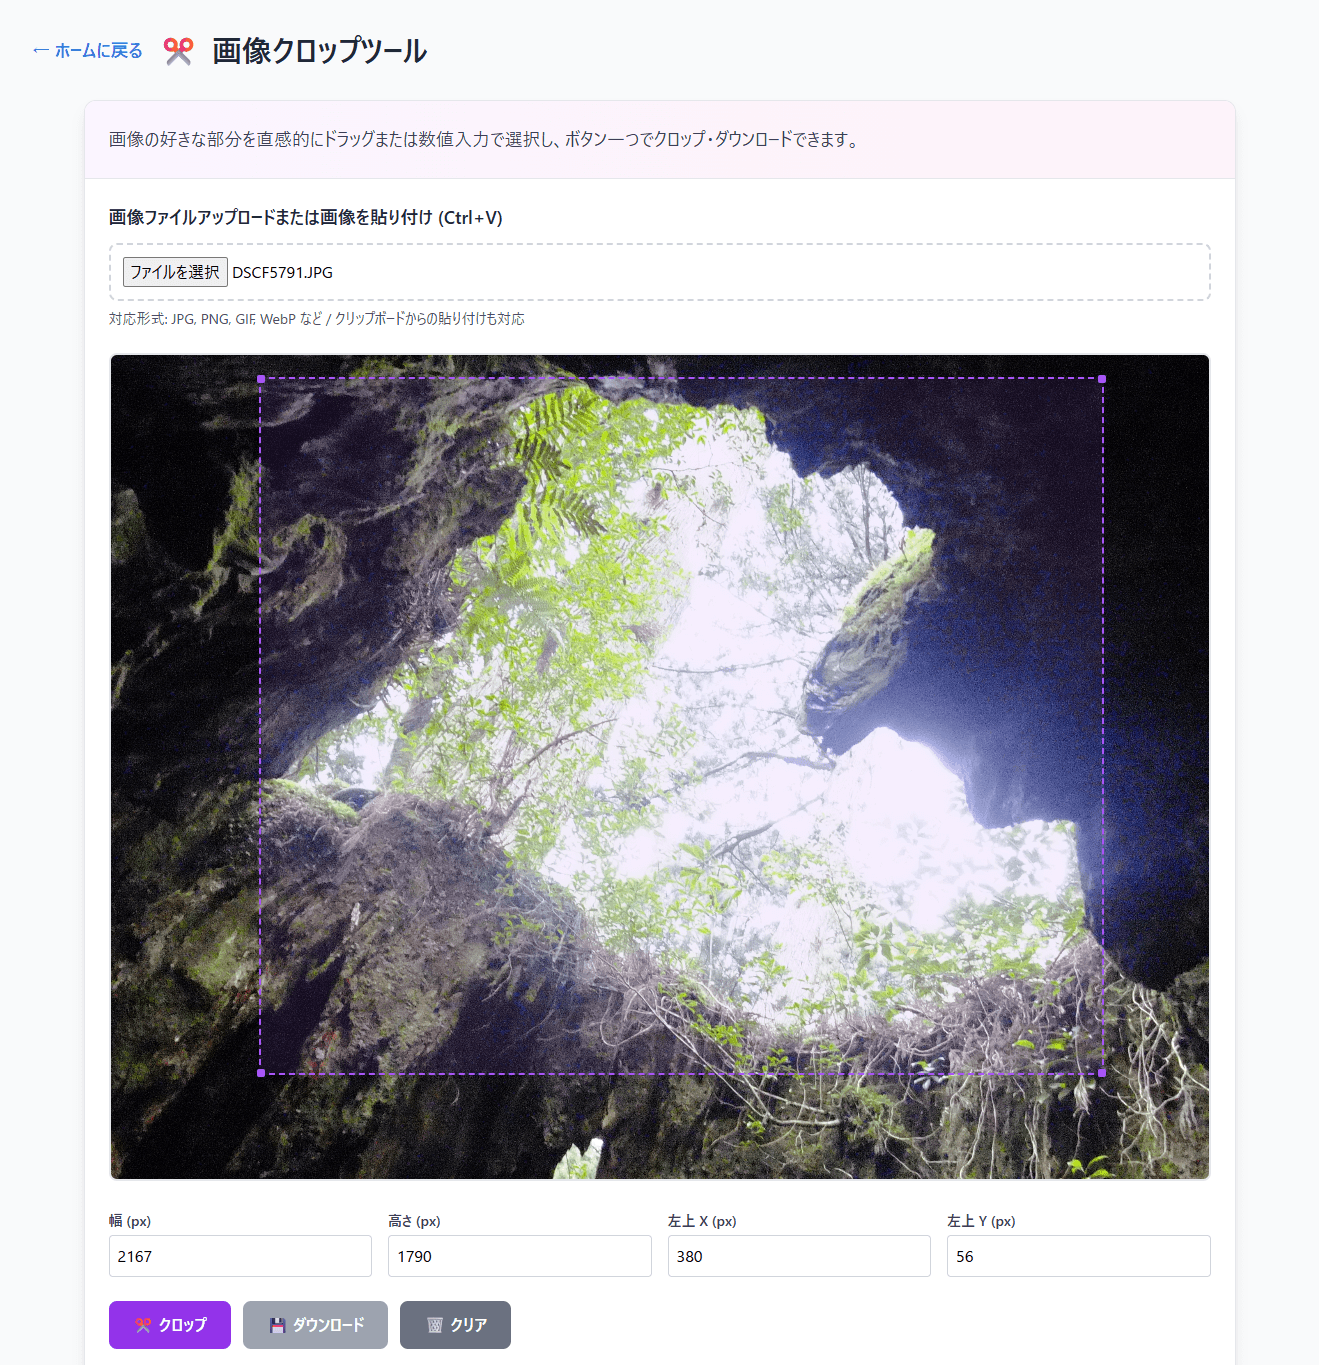Click the DSCF5791.JPG file name text

[283, 272]
